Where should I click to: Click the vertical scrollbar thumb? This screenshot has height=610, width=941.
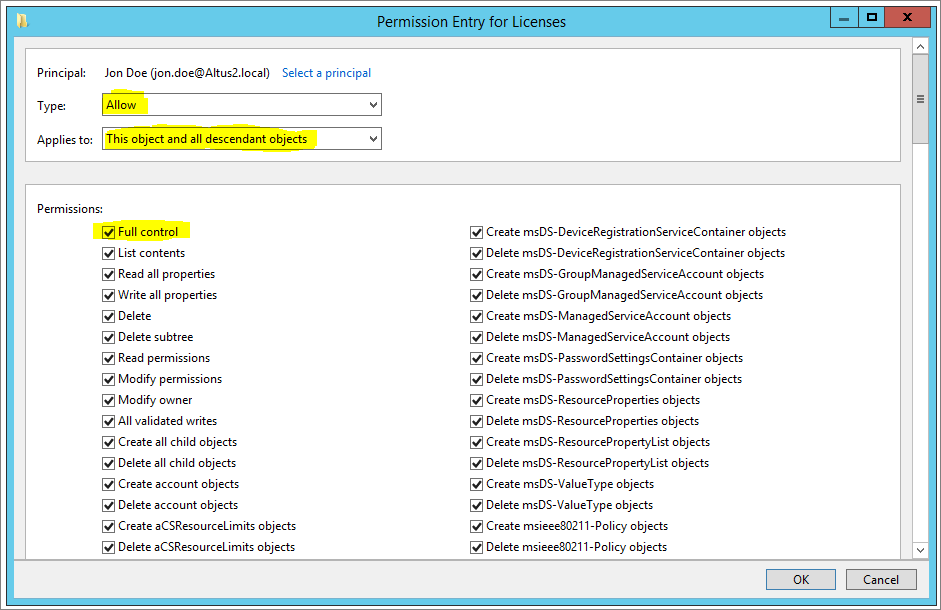[920, 102]
